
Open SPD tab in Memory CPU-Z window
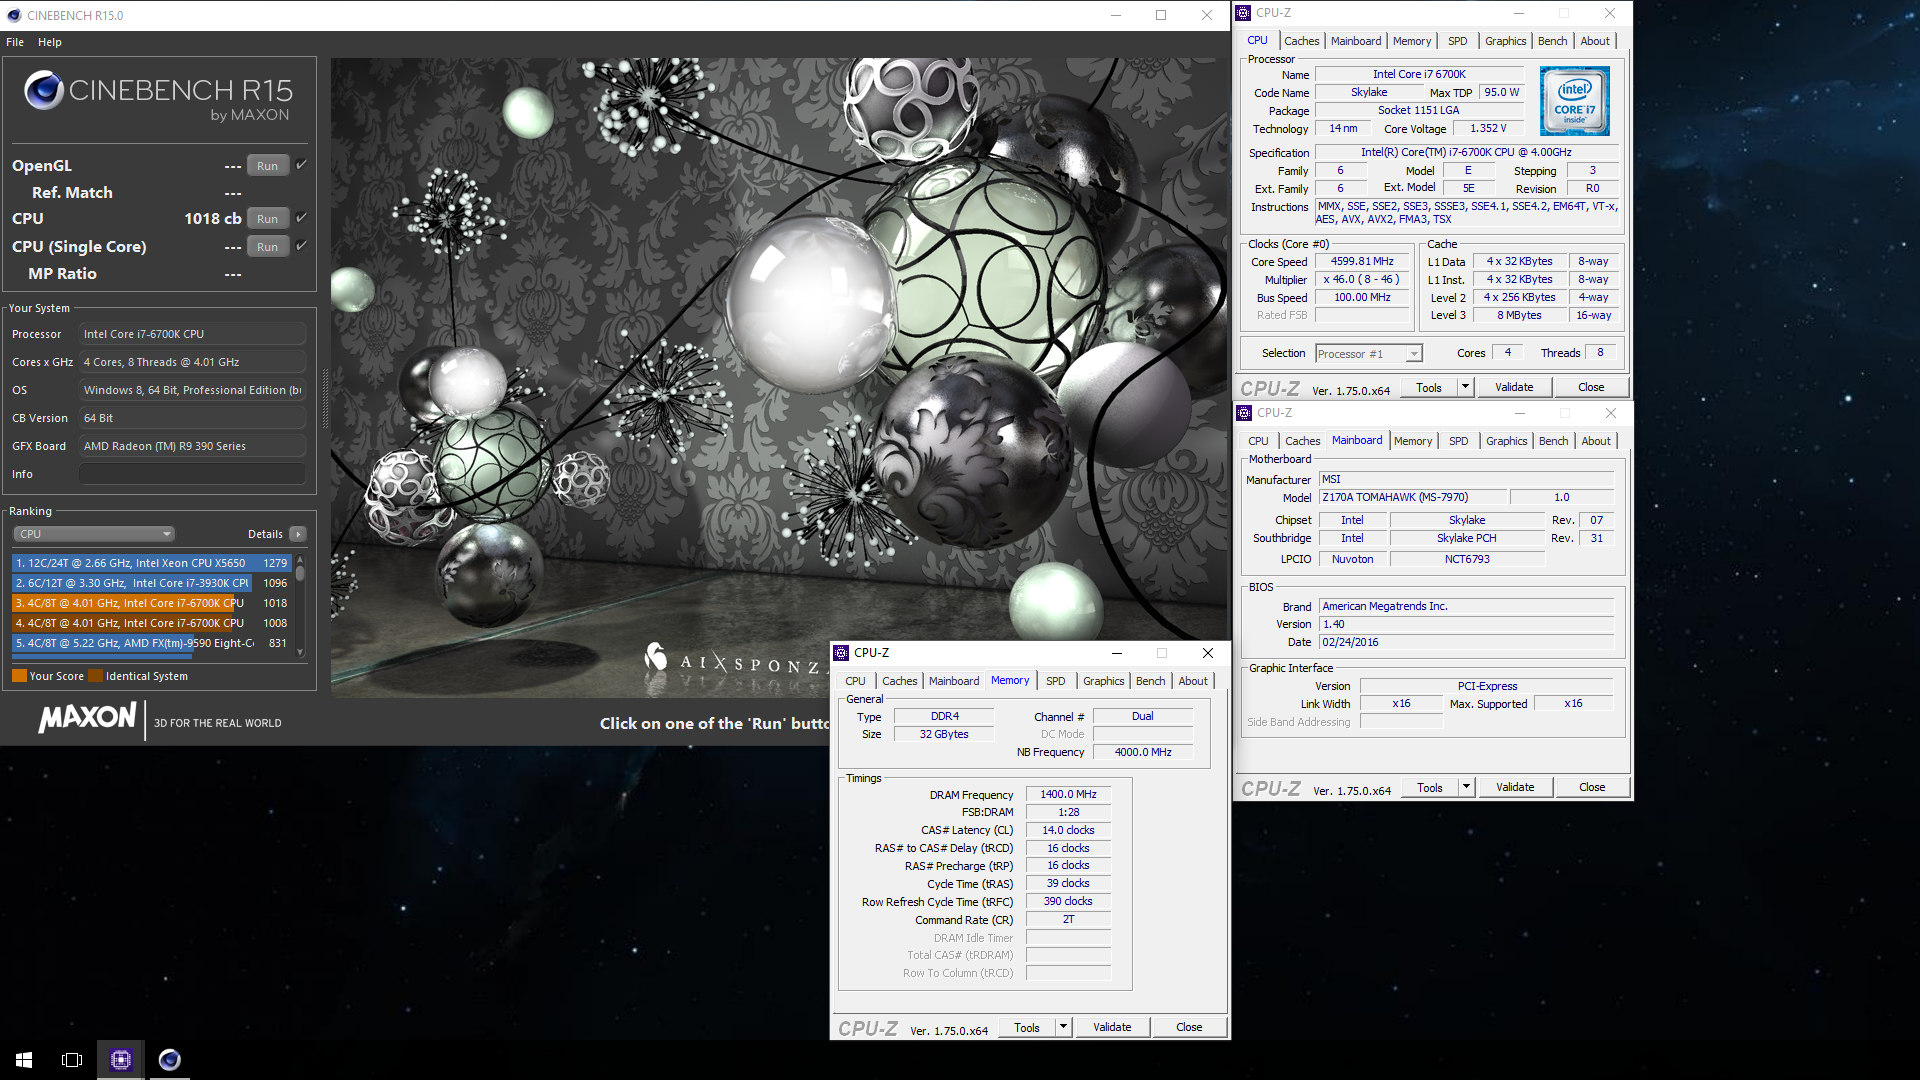pos(1056,681)
